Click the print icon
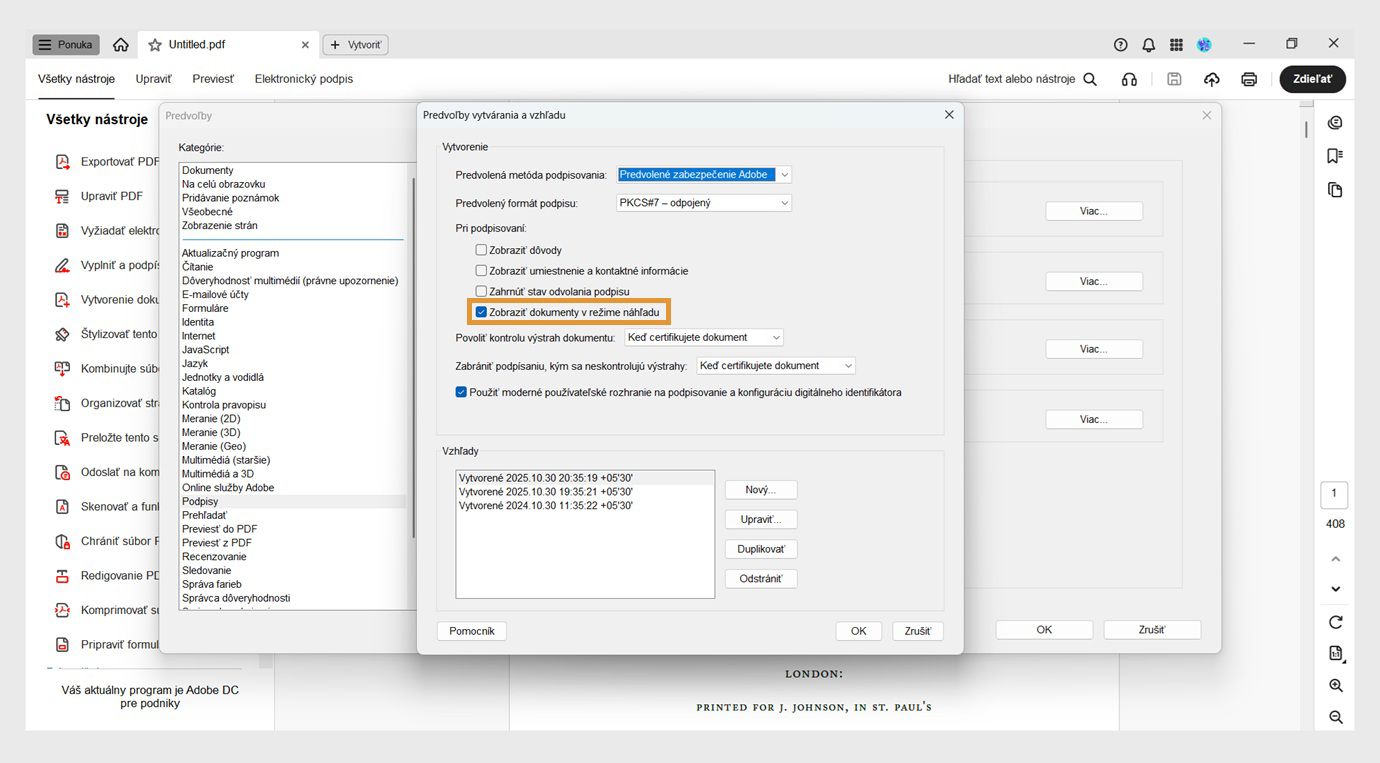The image size is (1380, 763). (x=1248, y=79)
